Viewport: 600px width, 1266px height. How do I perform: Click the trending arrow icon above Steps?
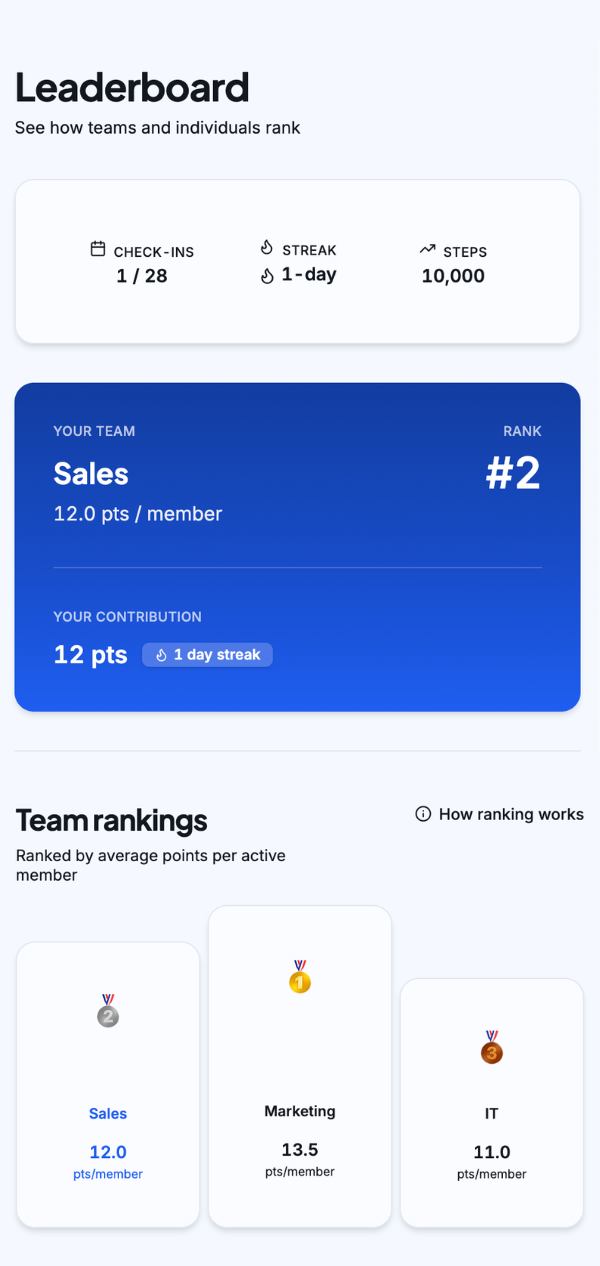pyautogui.click(x=428, y=249)
